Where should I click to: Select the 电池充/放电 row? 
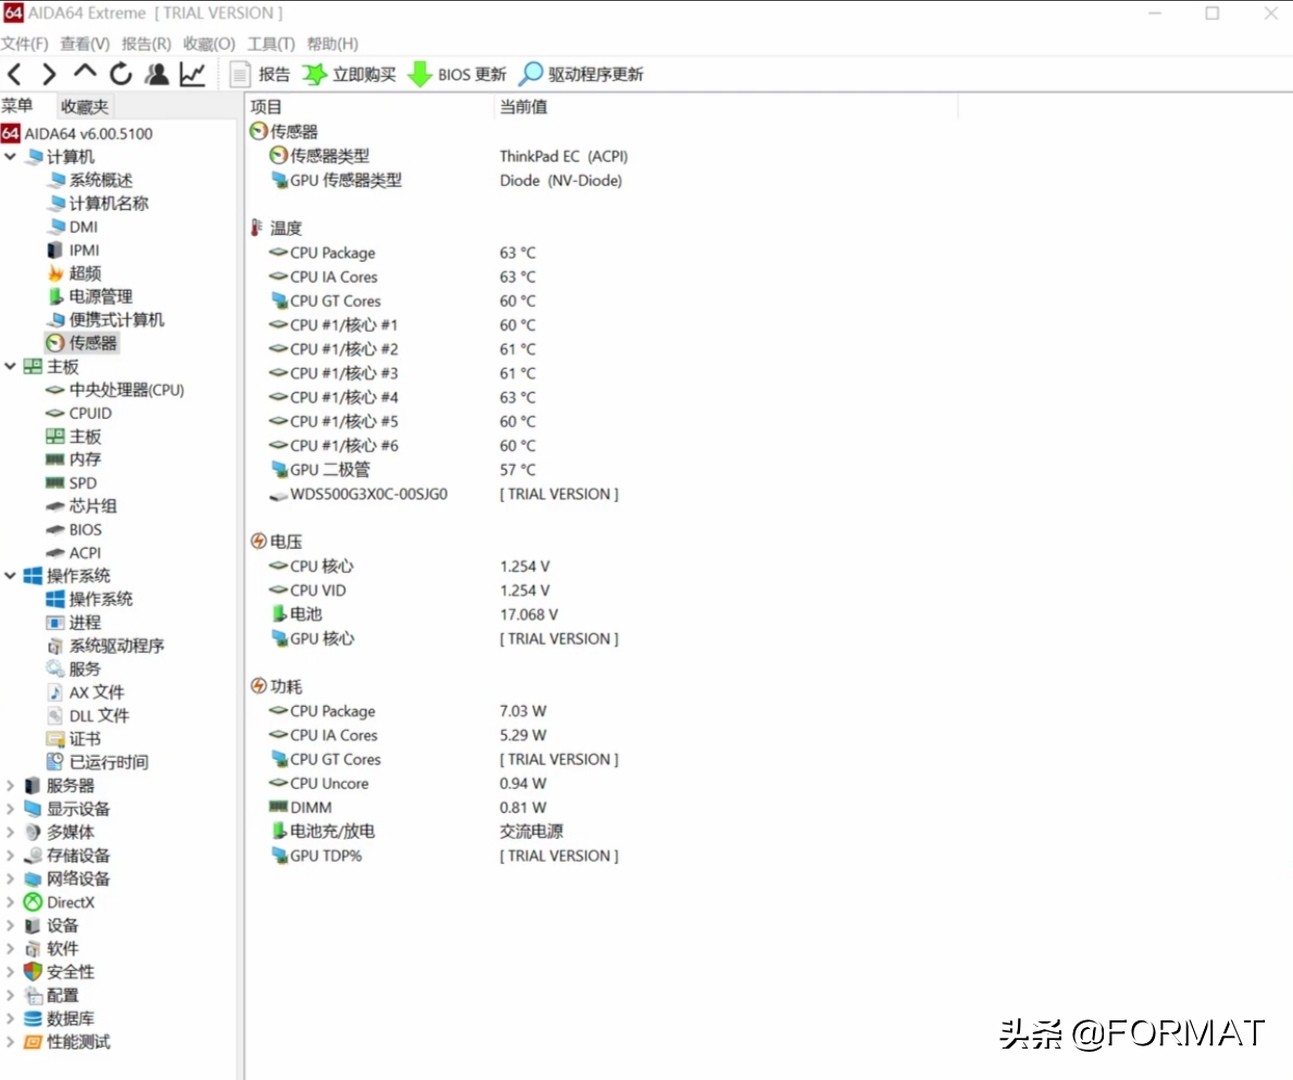(x=416, y=831)
